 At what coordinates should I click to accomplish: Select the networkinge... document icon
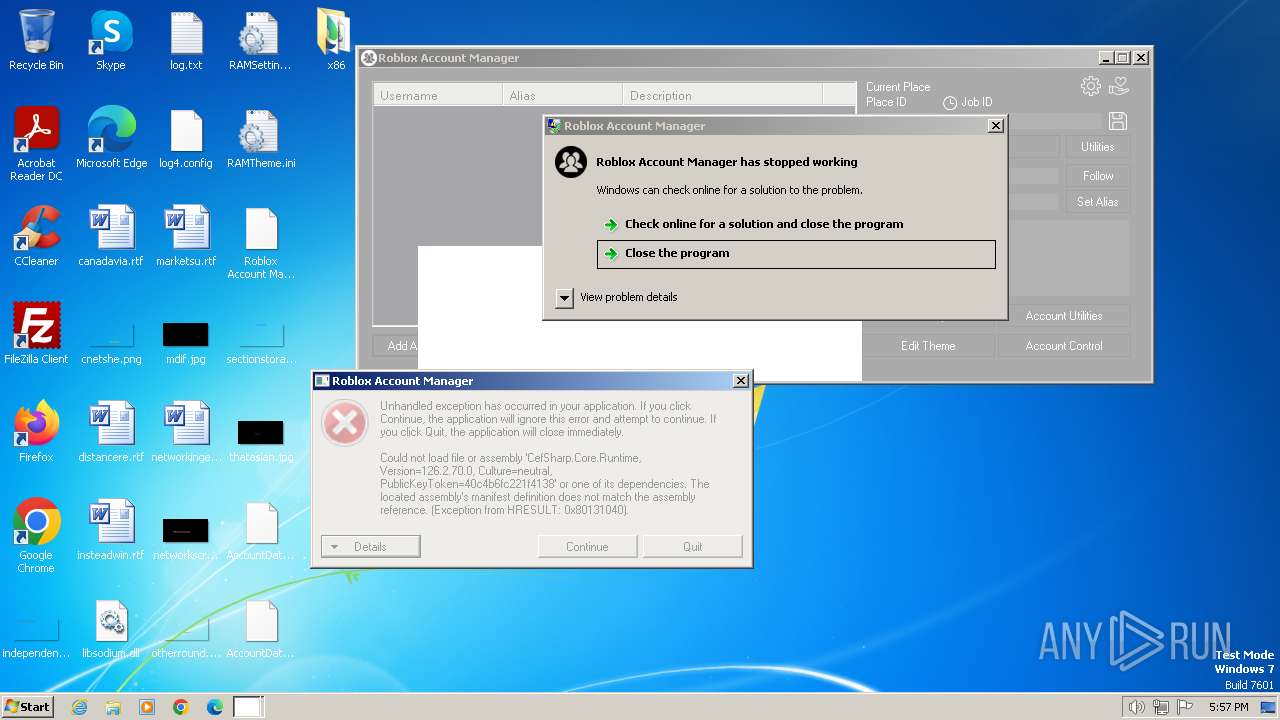(x=186, y=431)
